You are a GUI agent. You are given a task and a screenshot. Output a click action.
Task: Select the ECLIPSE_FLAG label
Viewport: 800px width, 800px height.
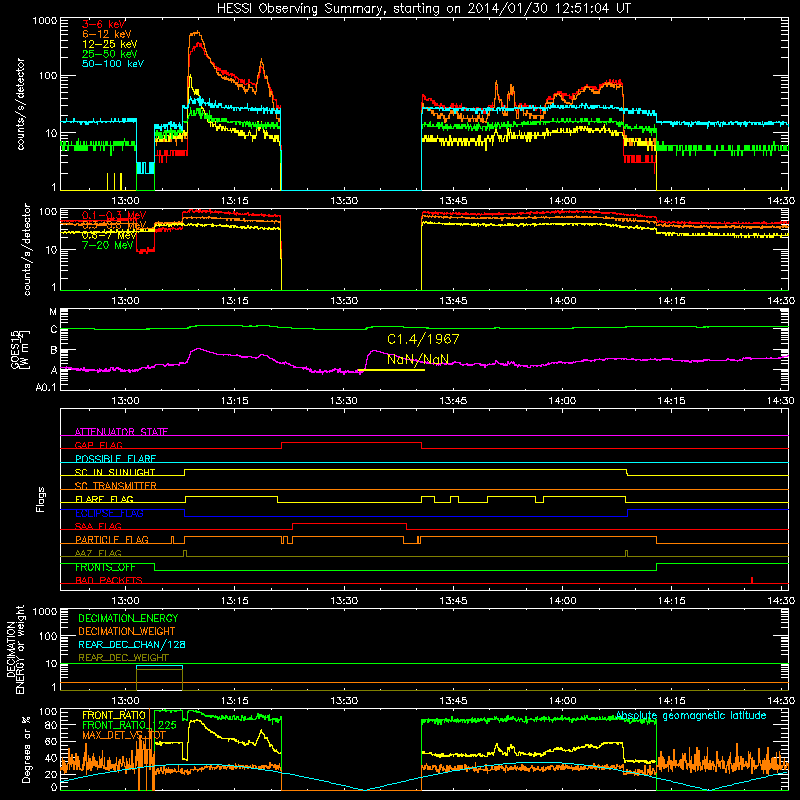(x=109, y=513)
